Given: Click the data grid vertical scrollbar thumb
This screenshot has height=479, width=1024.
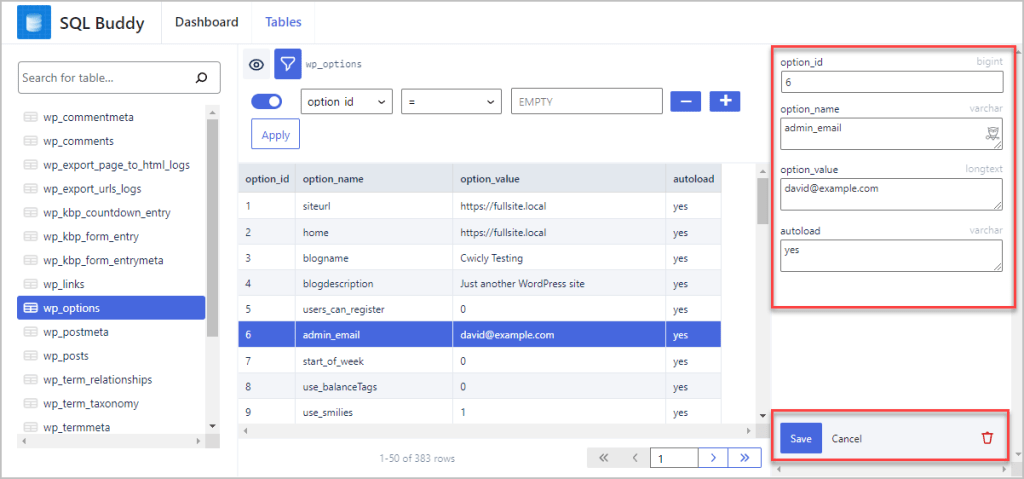Looking at the screenshot, I should [x=762, y=201].
